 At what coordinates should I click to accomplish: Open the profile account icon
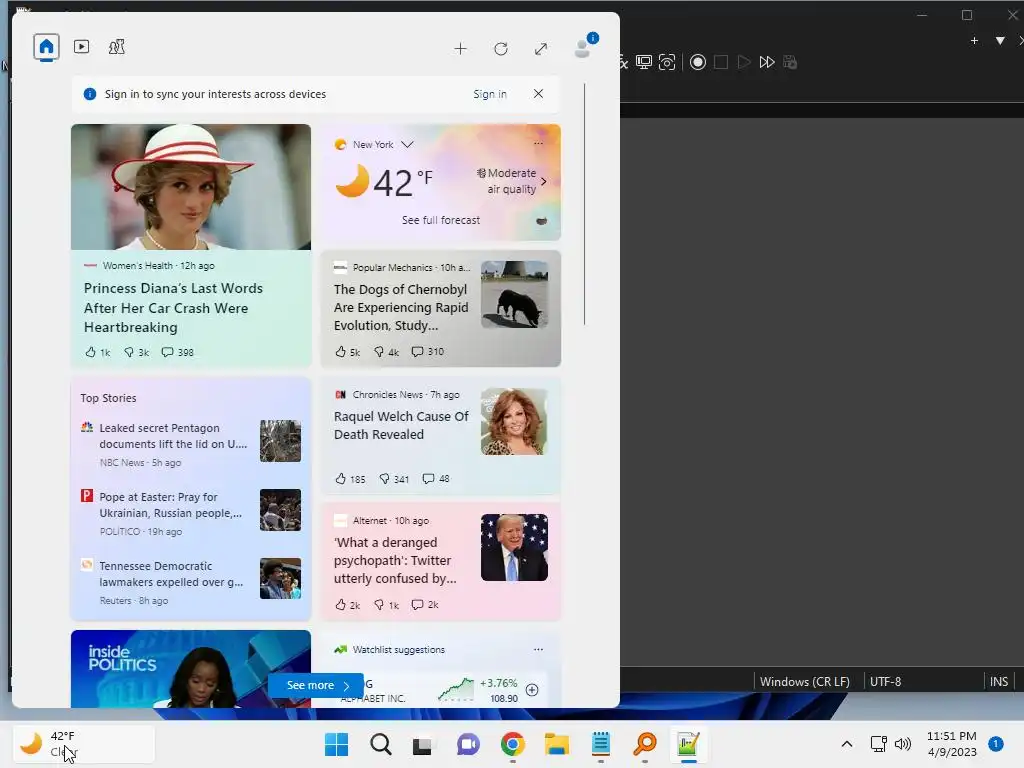tap(583, 48)
